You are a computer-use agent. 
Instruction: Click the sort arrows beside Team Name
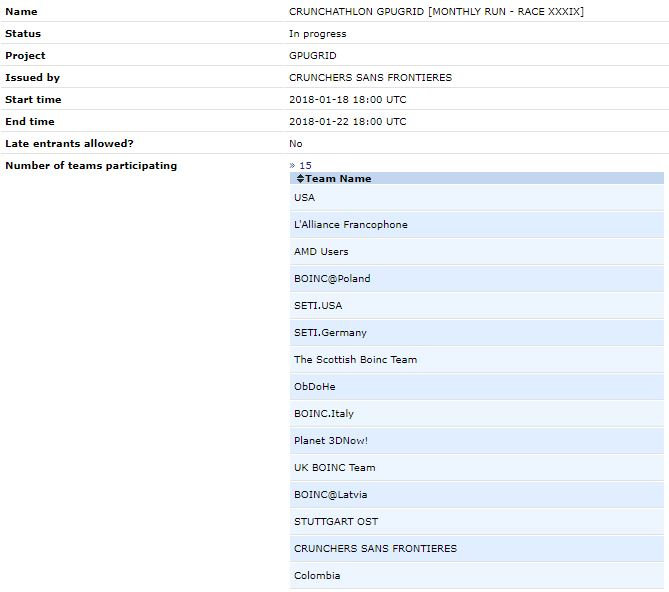point(300,179)
